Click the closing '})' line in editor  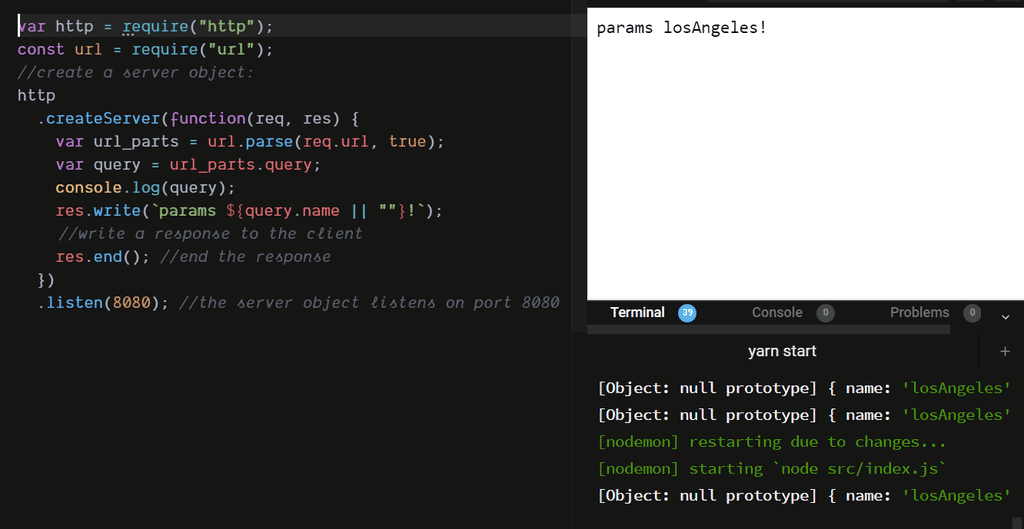point(46,280)
